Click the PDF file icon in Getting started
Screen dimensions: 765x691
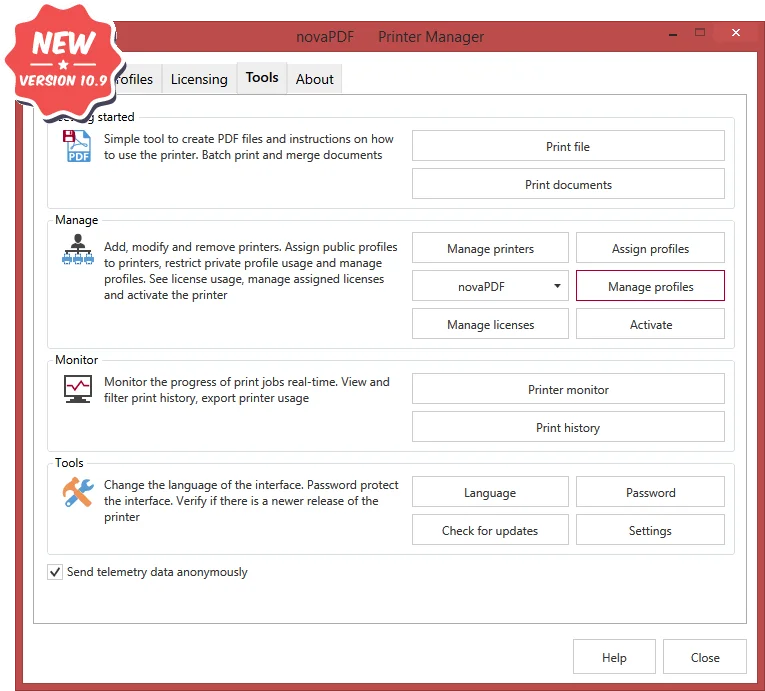(x=77, y=146)
